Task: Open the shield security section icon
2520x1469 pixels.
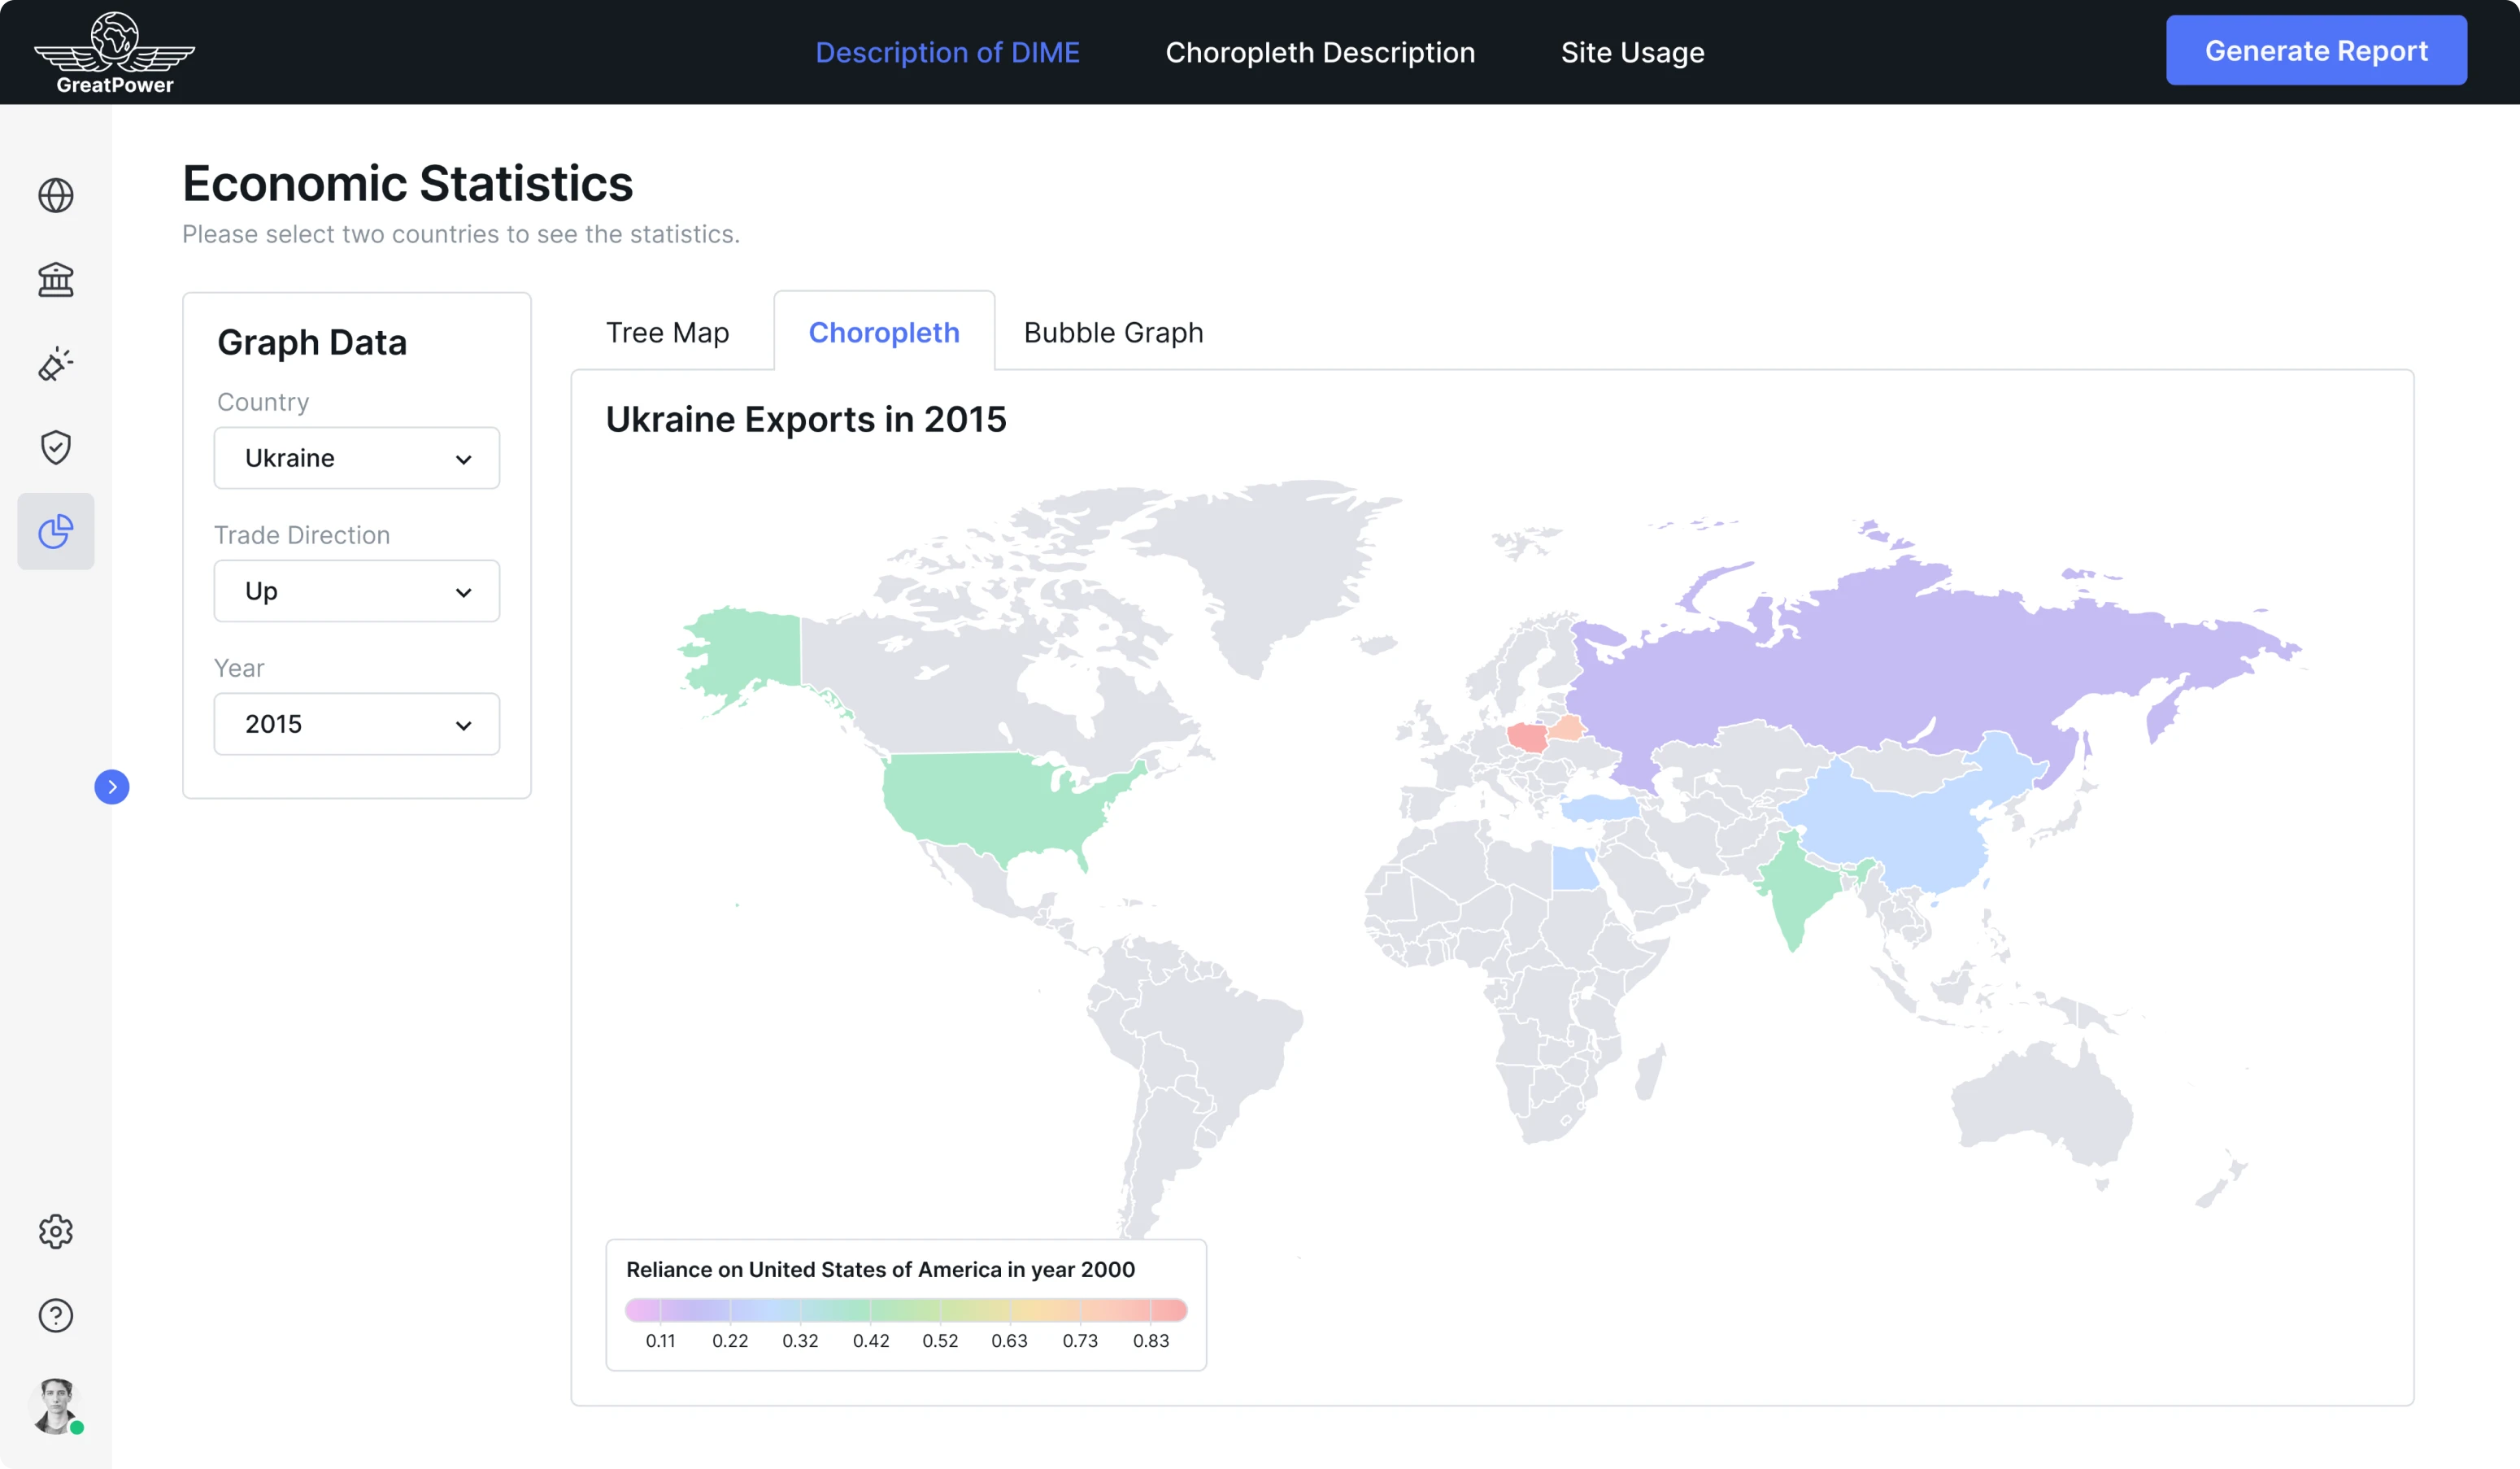Action: coord(56,447)
